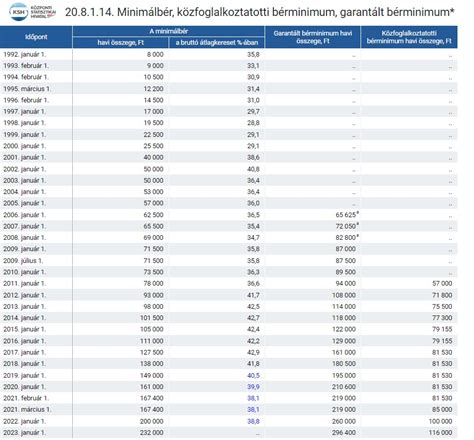474x440 pixels.
Task: Click the 38,1 link in 2021. március row
Action: coord(253,409)
